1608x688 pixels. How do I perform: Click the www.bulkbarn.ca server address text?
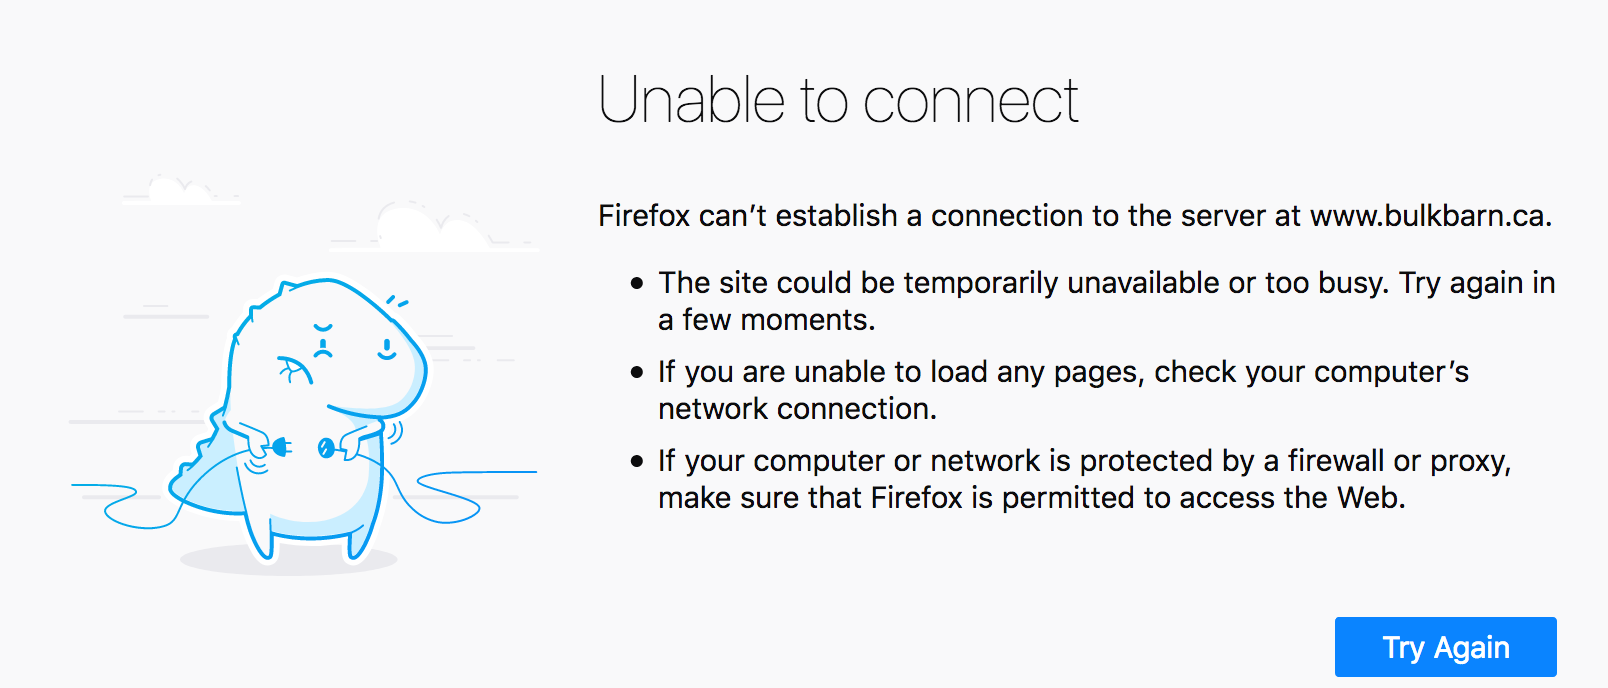coord(1430,216)
